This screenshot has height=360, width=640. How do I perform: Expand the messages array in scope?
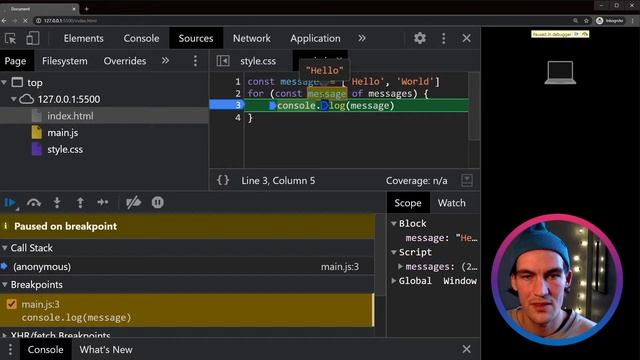(x=400, y=267)
